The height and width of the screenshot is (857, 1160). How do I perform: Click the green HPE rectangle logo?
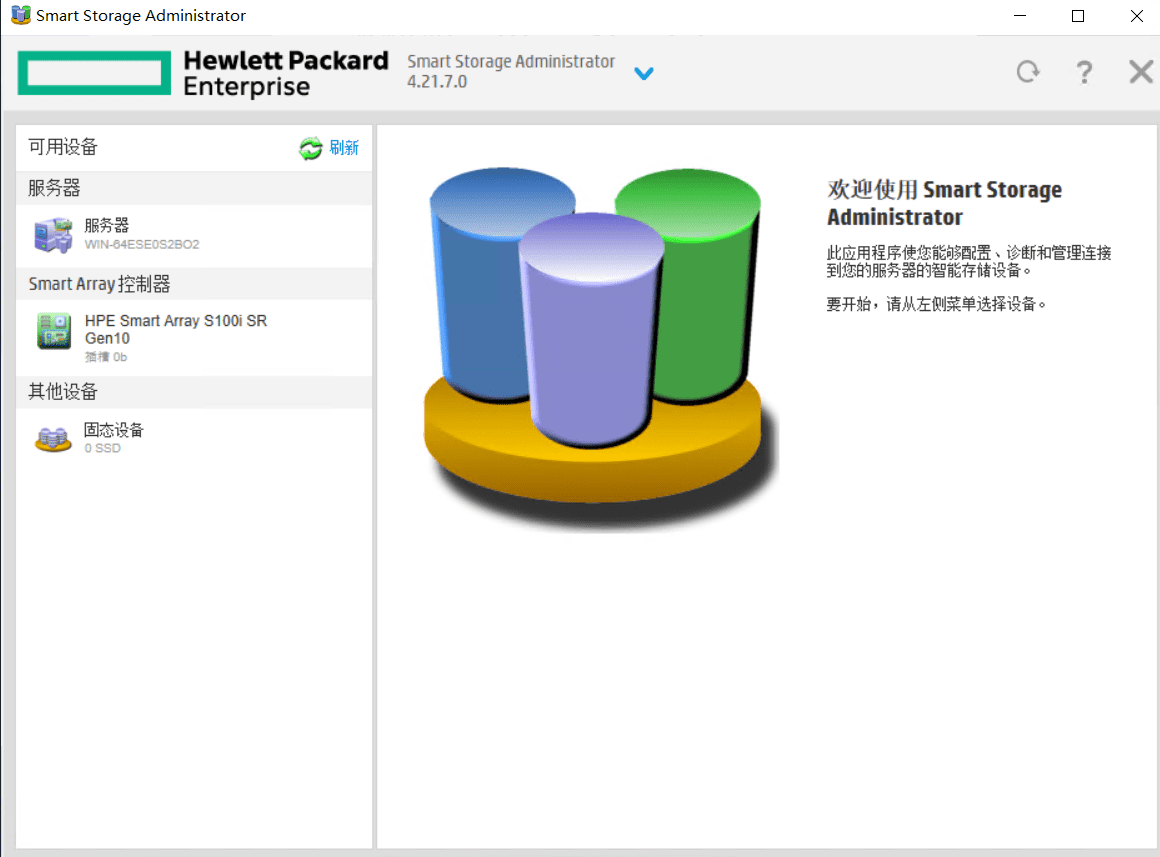(95, 73)
